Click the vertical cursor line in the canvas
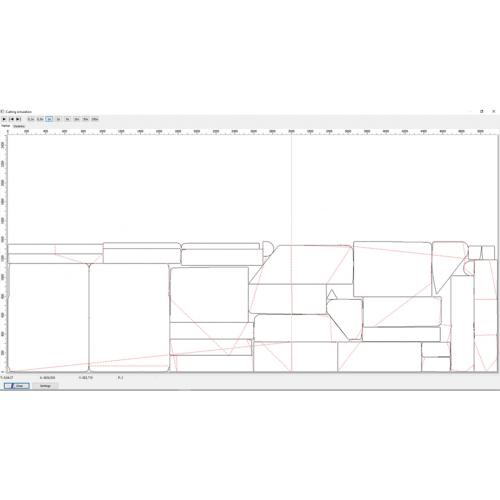 coord(291,253)
